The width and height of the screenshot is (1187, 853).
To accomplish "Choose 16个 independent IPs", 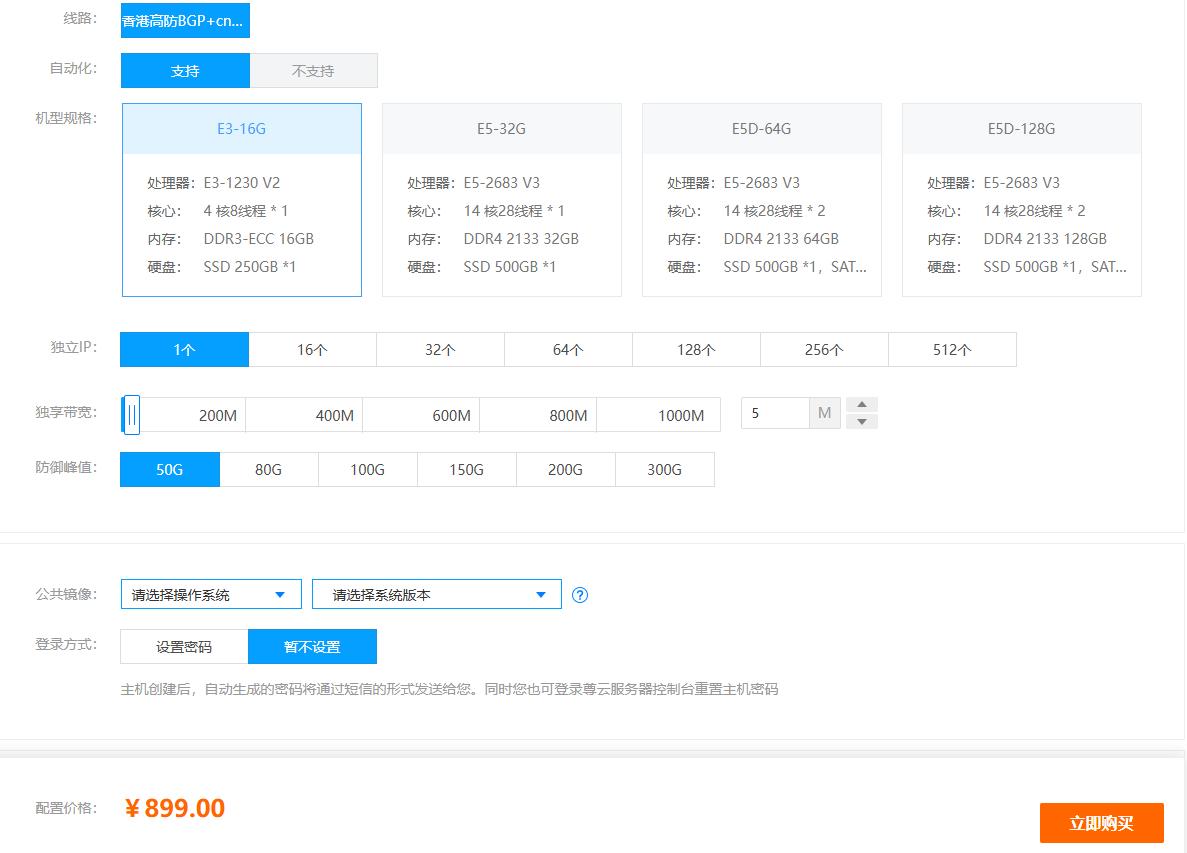I will (312, 349).
